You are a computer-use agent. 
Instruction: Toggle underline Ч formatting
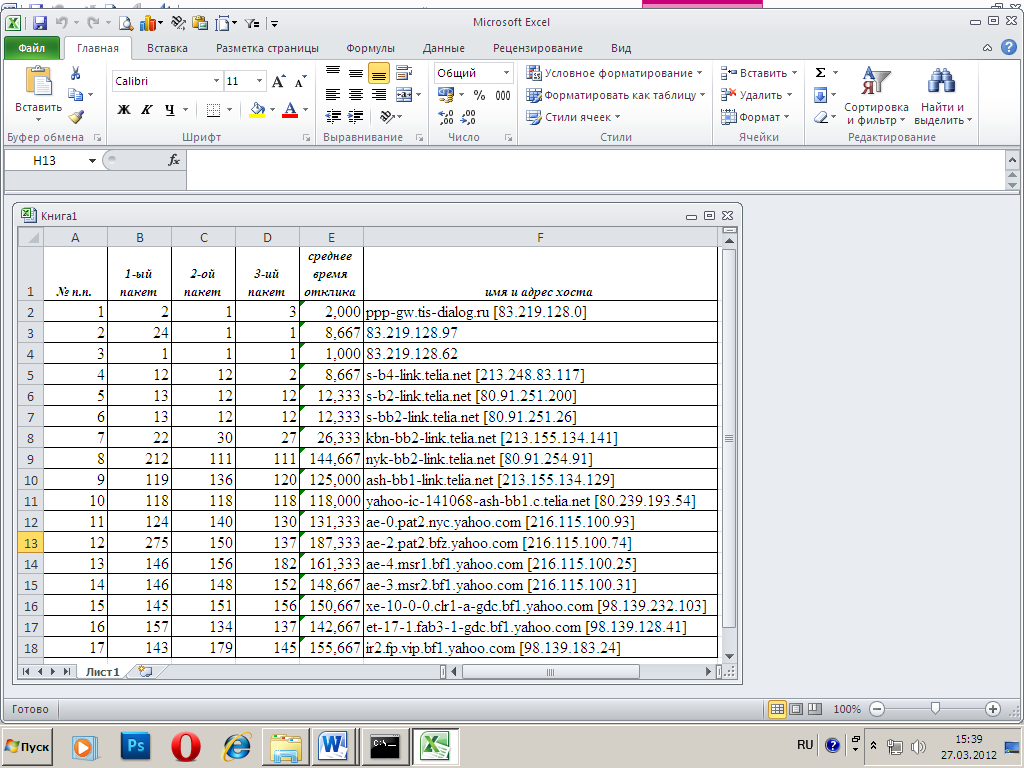coord(170,110)
